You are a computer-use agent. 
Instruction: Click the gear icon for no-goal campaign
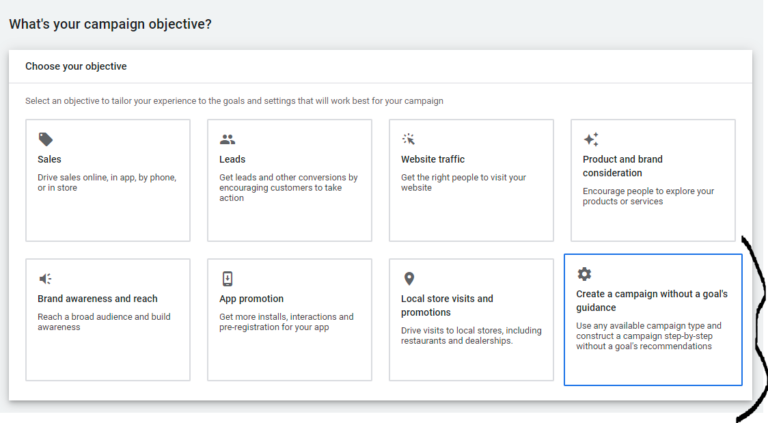coord(584,274)
